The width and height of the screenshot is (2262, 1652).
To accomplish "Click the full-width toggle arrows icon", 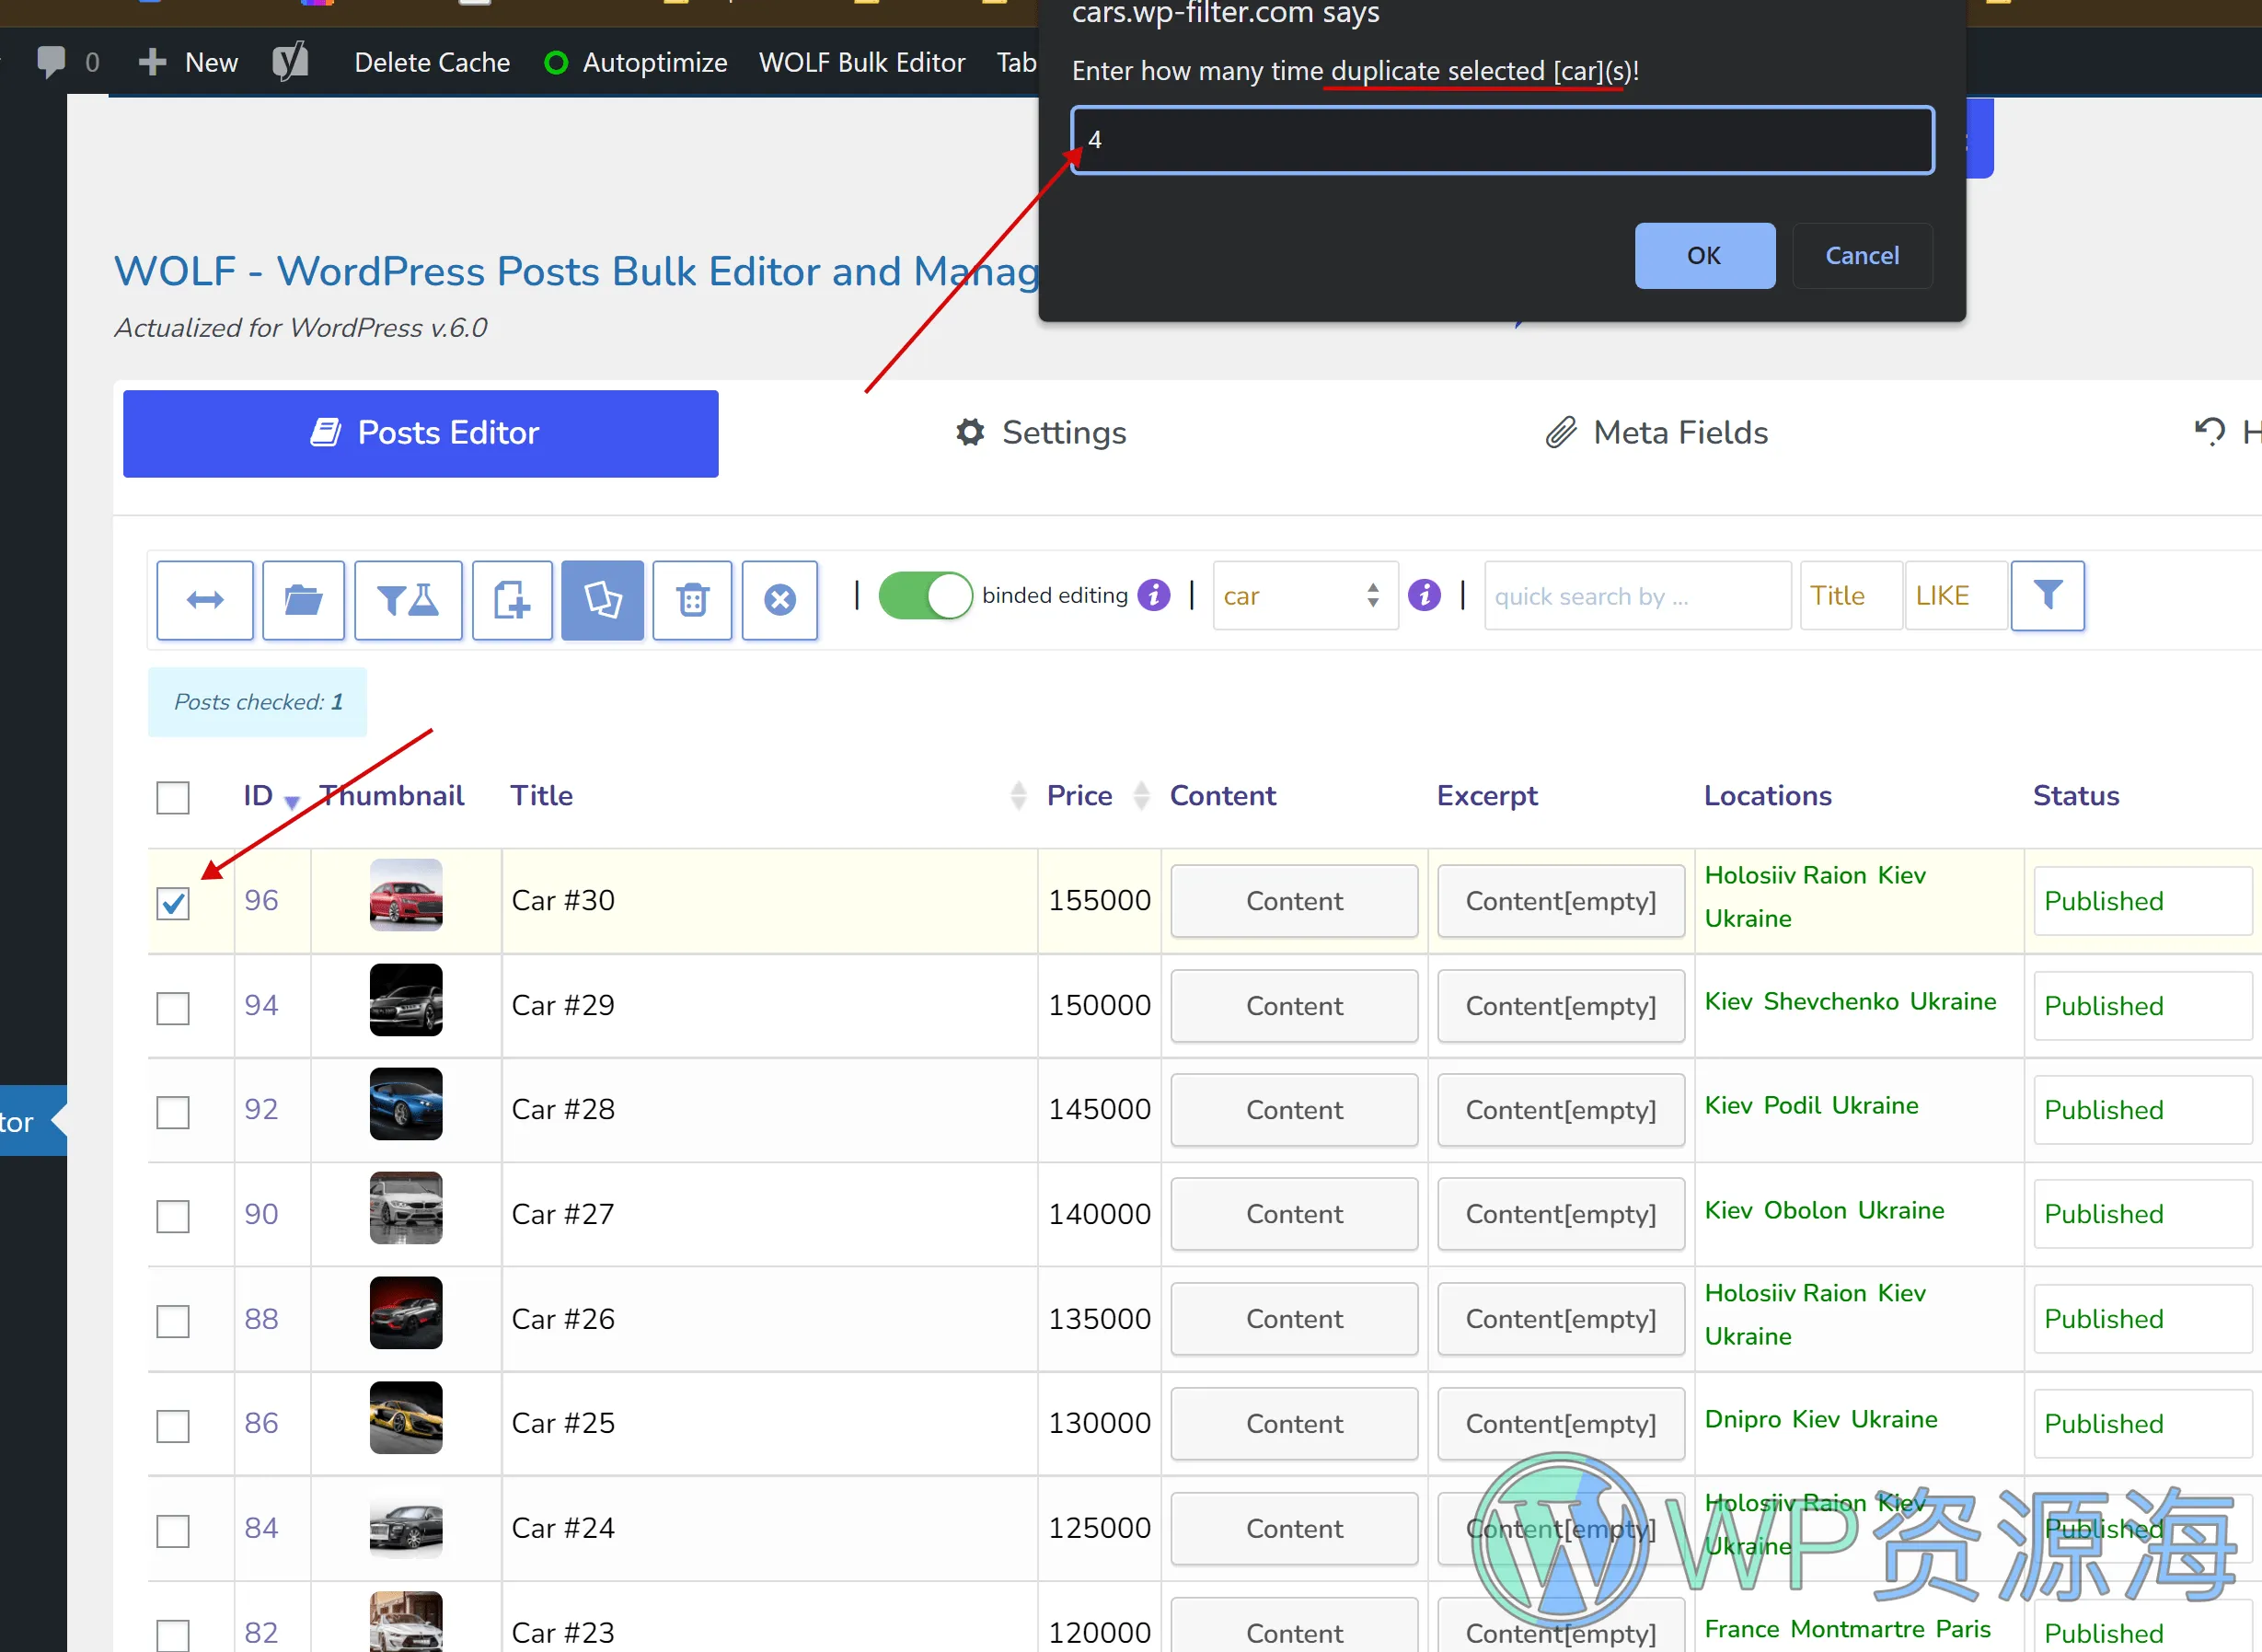I will [x=205, y=600].
